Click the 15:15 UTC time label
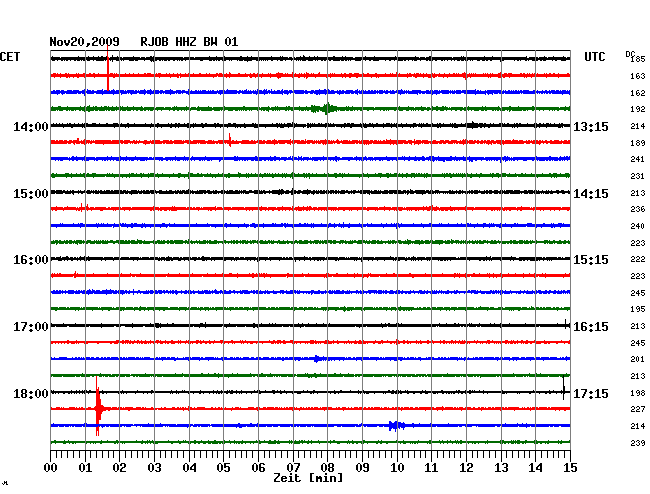Viewport: 650px width, 494px height. click(x=591, y=260)
